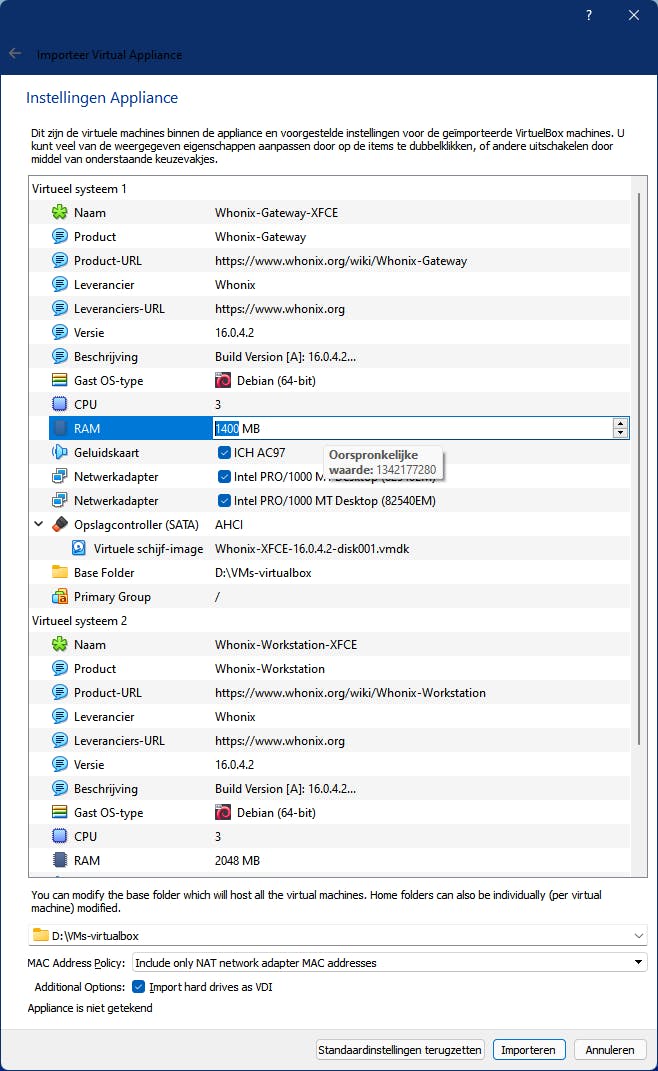Click Standaardinstellingen terugzetten button
The width and height of the screenshot is (658, 1071).
[400, 1050]
